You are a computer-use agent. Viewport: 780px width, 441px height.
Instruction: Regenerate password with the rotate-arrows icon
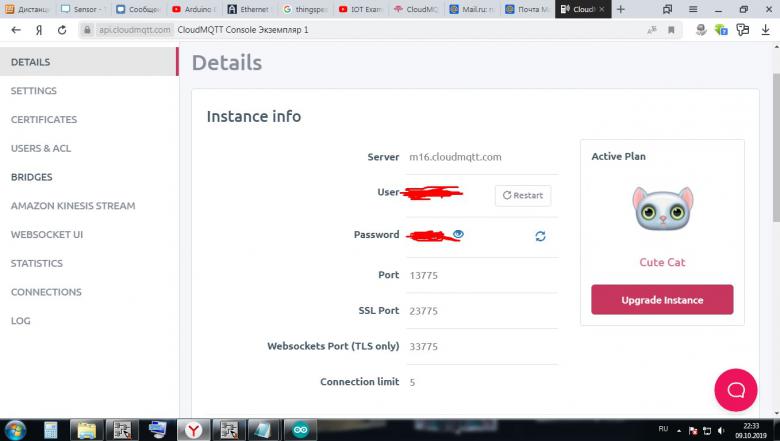pos(540,236)
